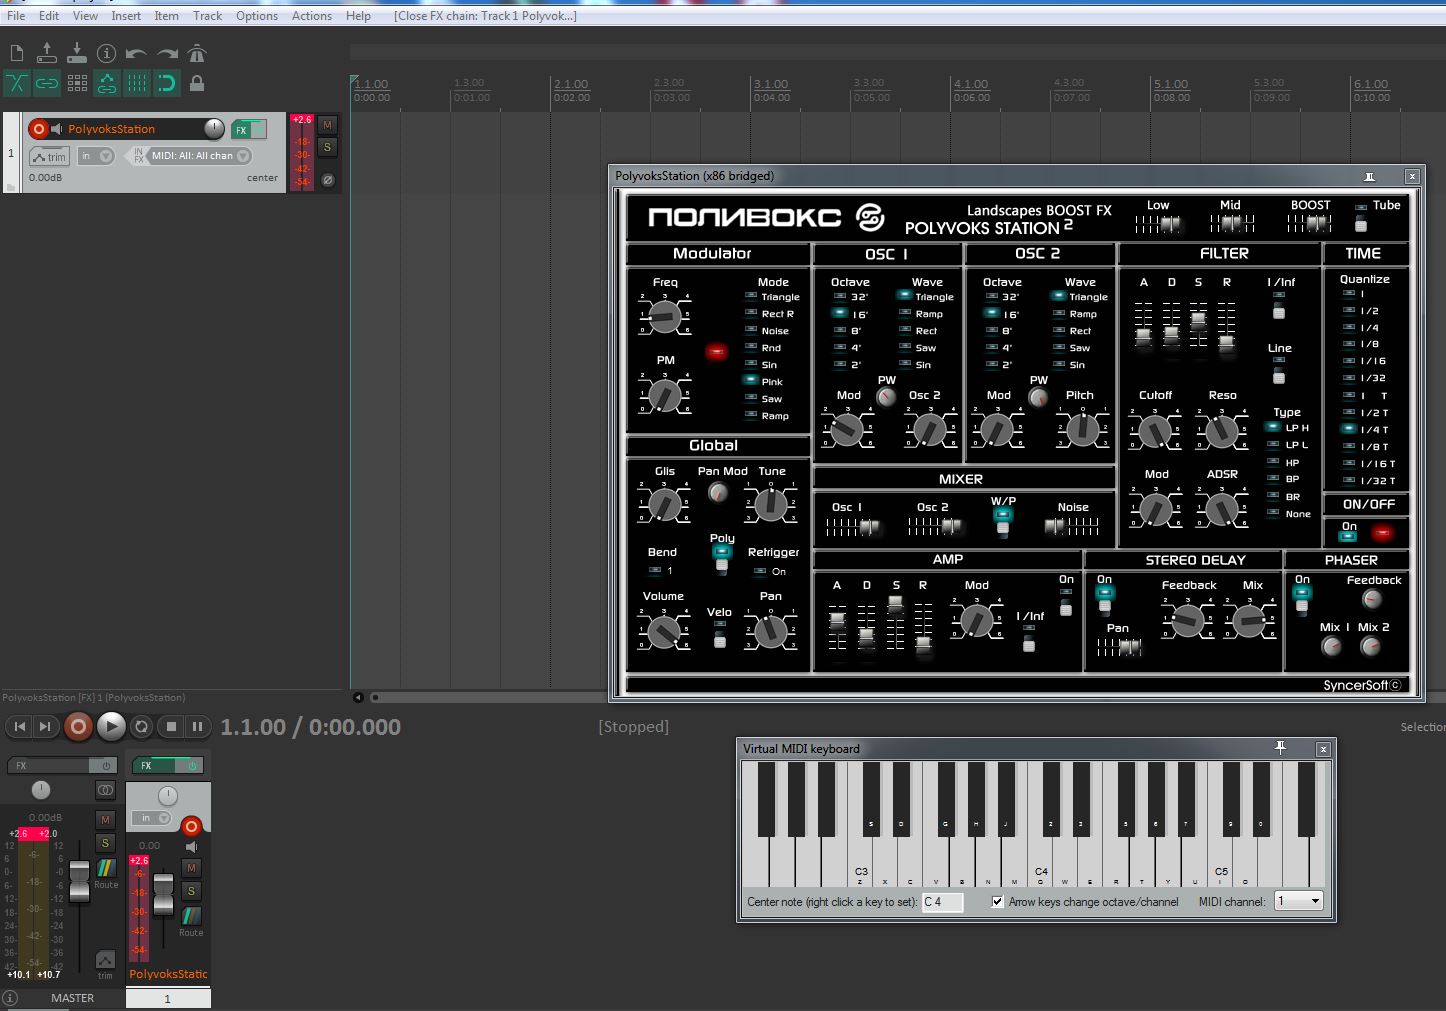
Task: Click the master trim envelope icon
Action: pos(105,960)
